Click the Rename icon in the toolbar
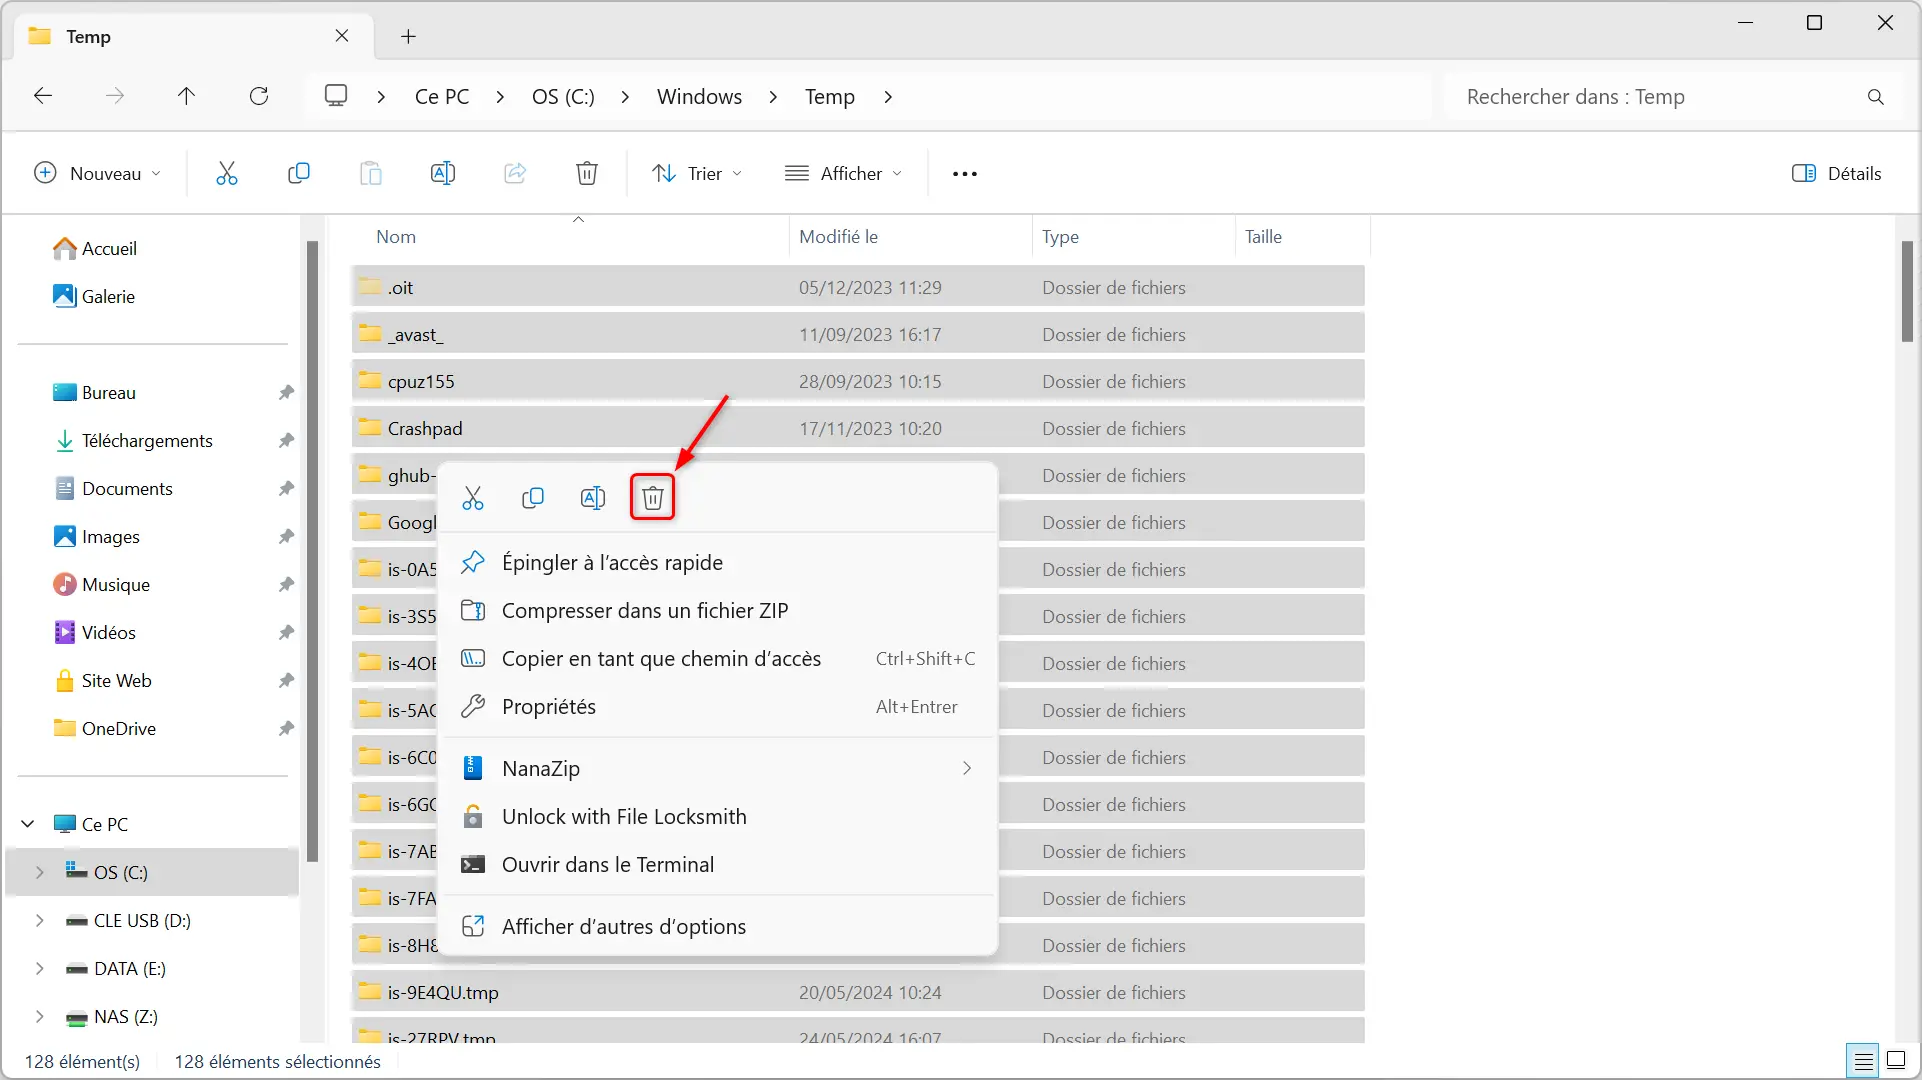The width and height of the screenshot is (1922, 1080). coord(443,173)
